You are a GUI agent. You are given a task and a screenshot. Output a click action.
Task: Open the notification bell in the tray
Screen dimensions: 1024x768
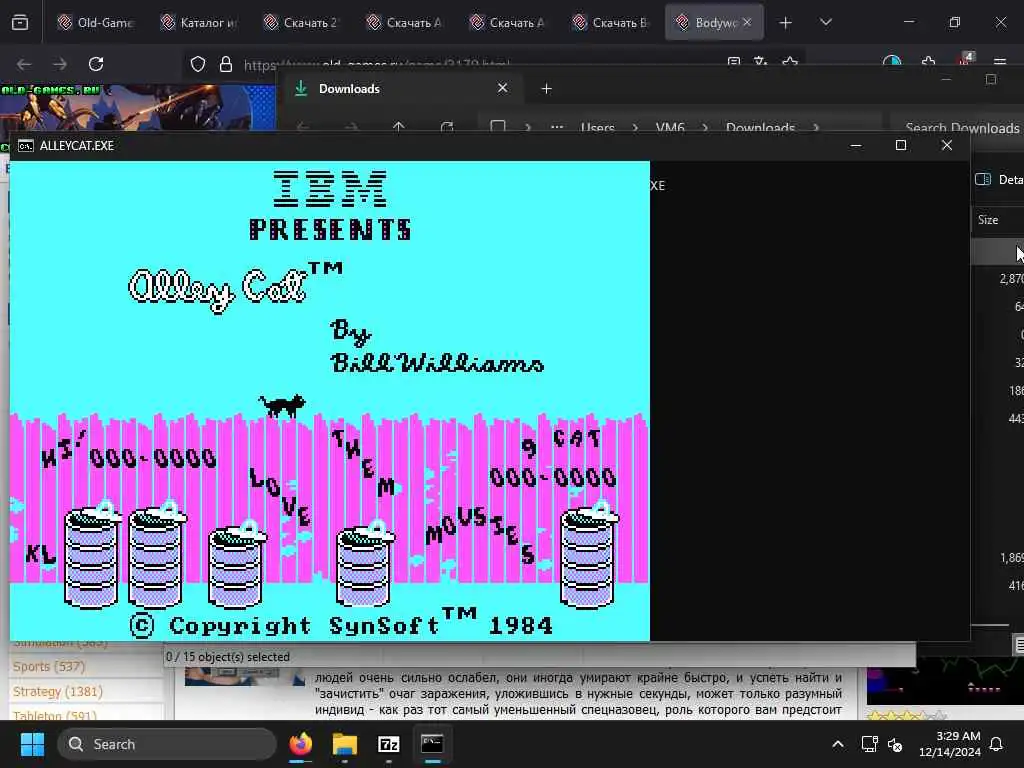[997, 744]
